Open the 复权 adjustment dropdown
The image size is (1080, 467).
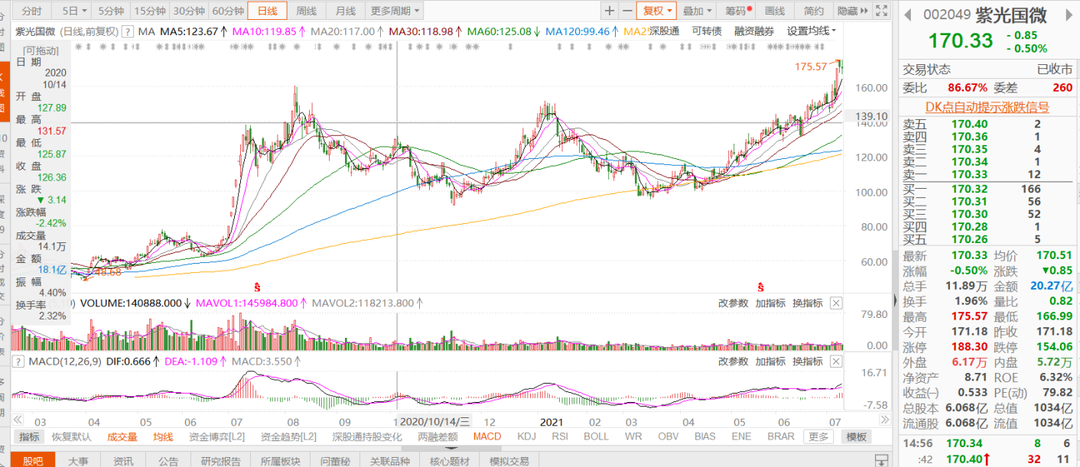point(656,11)
